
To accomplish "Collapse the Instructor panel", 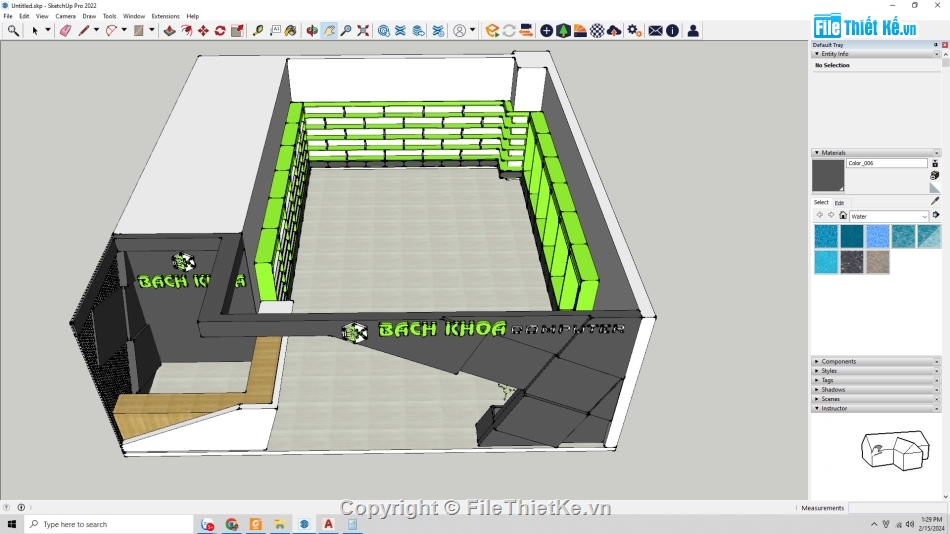I will 817,409.
